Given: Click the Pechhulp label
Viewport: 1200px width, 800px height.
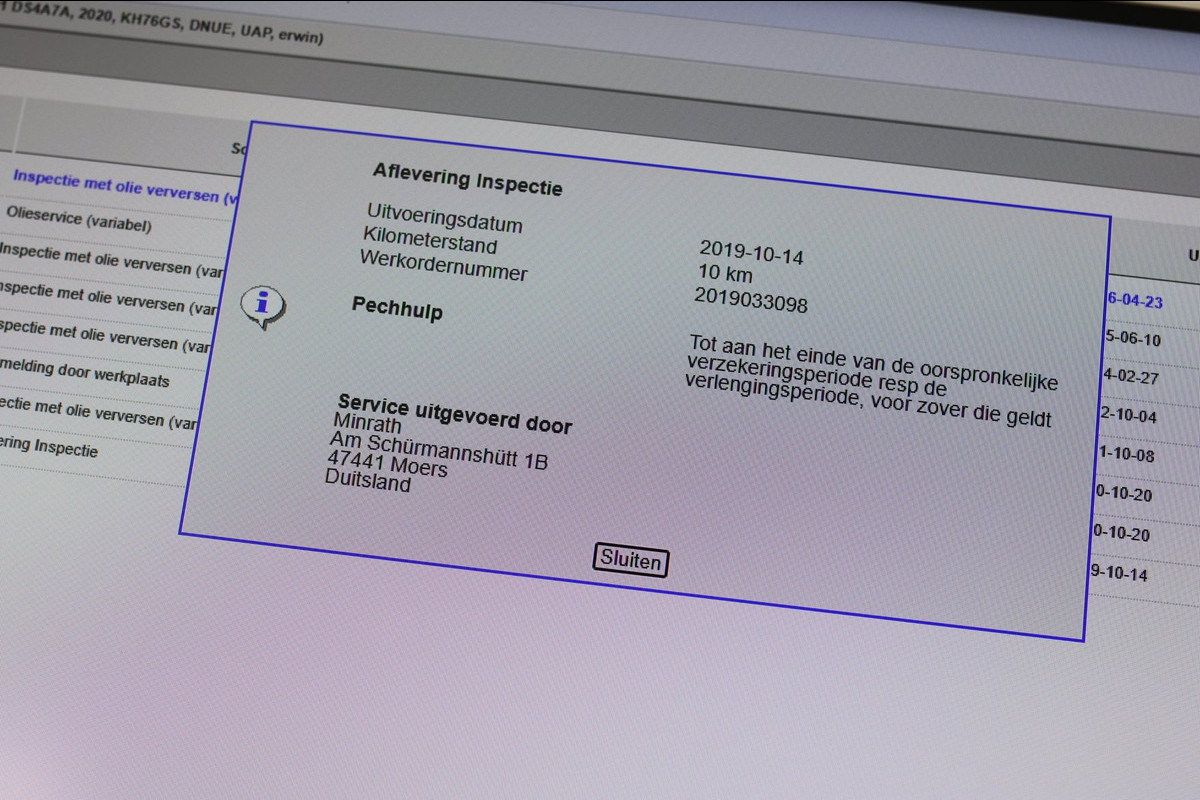Looking at the screenshot, I should click(x=397, y=308).
